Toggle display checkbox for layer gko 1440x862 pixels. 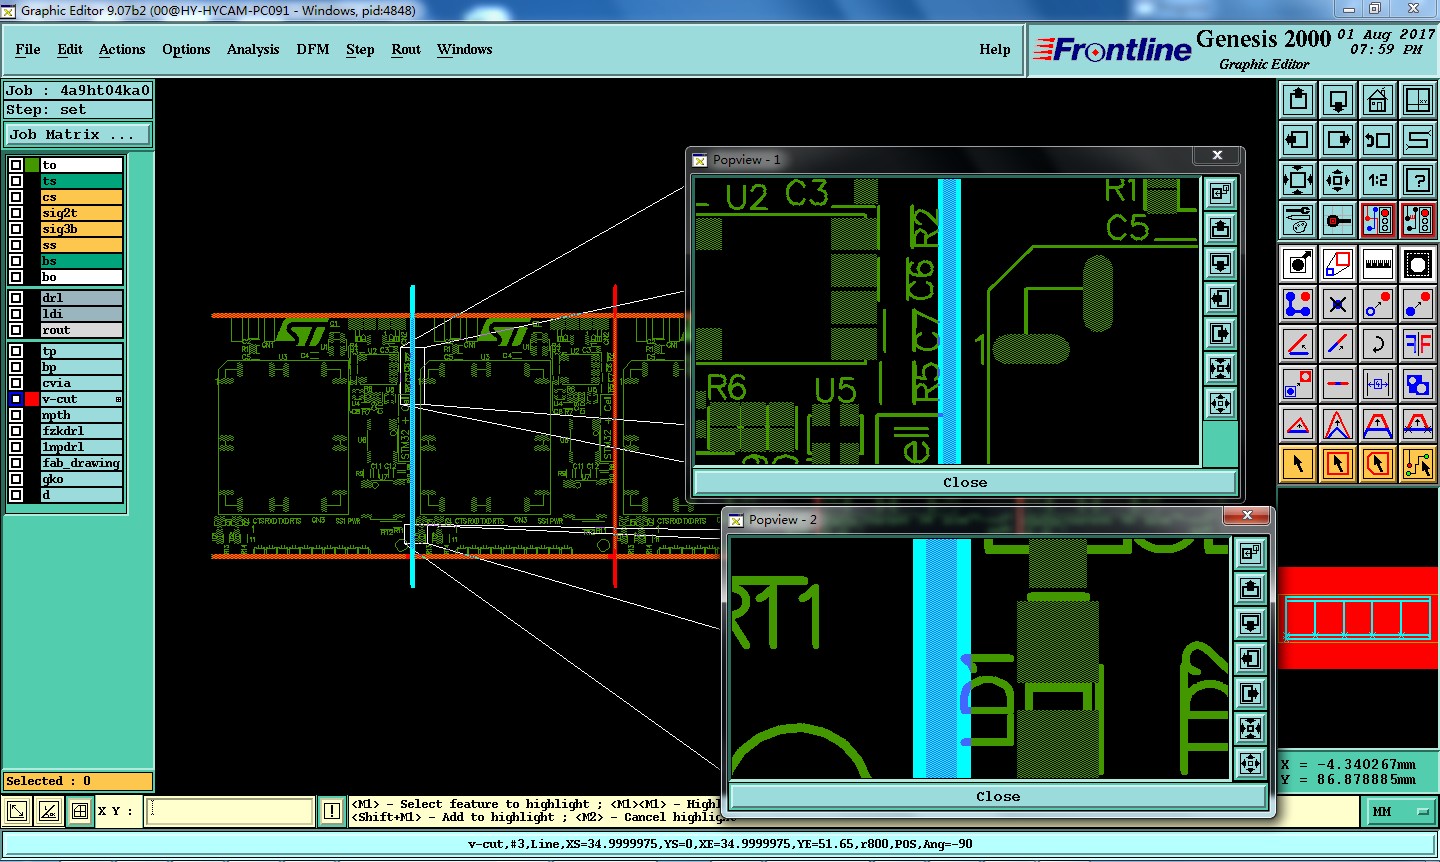tap(16, 479)
